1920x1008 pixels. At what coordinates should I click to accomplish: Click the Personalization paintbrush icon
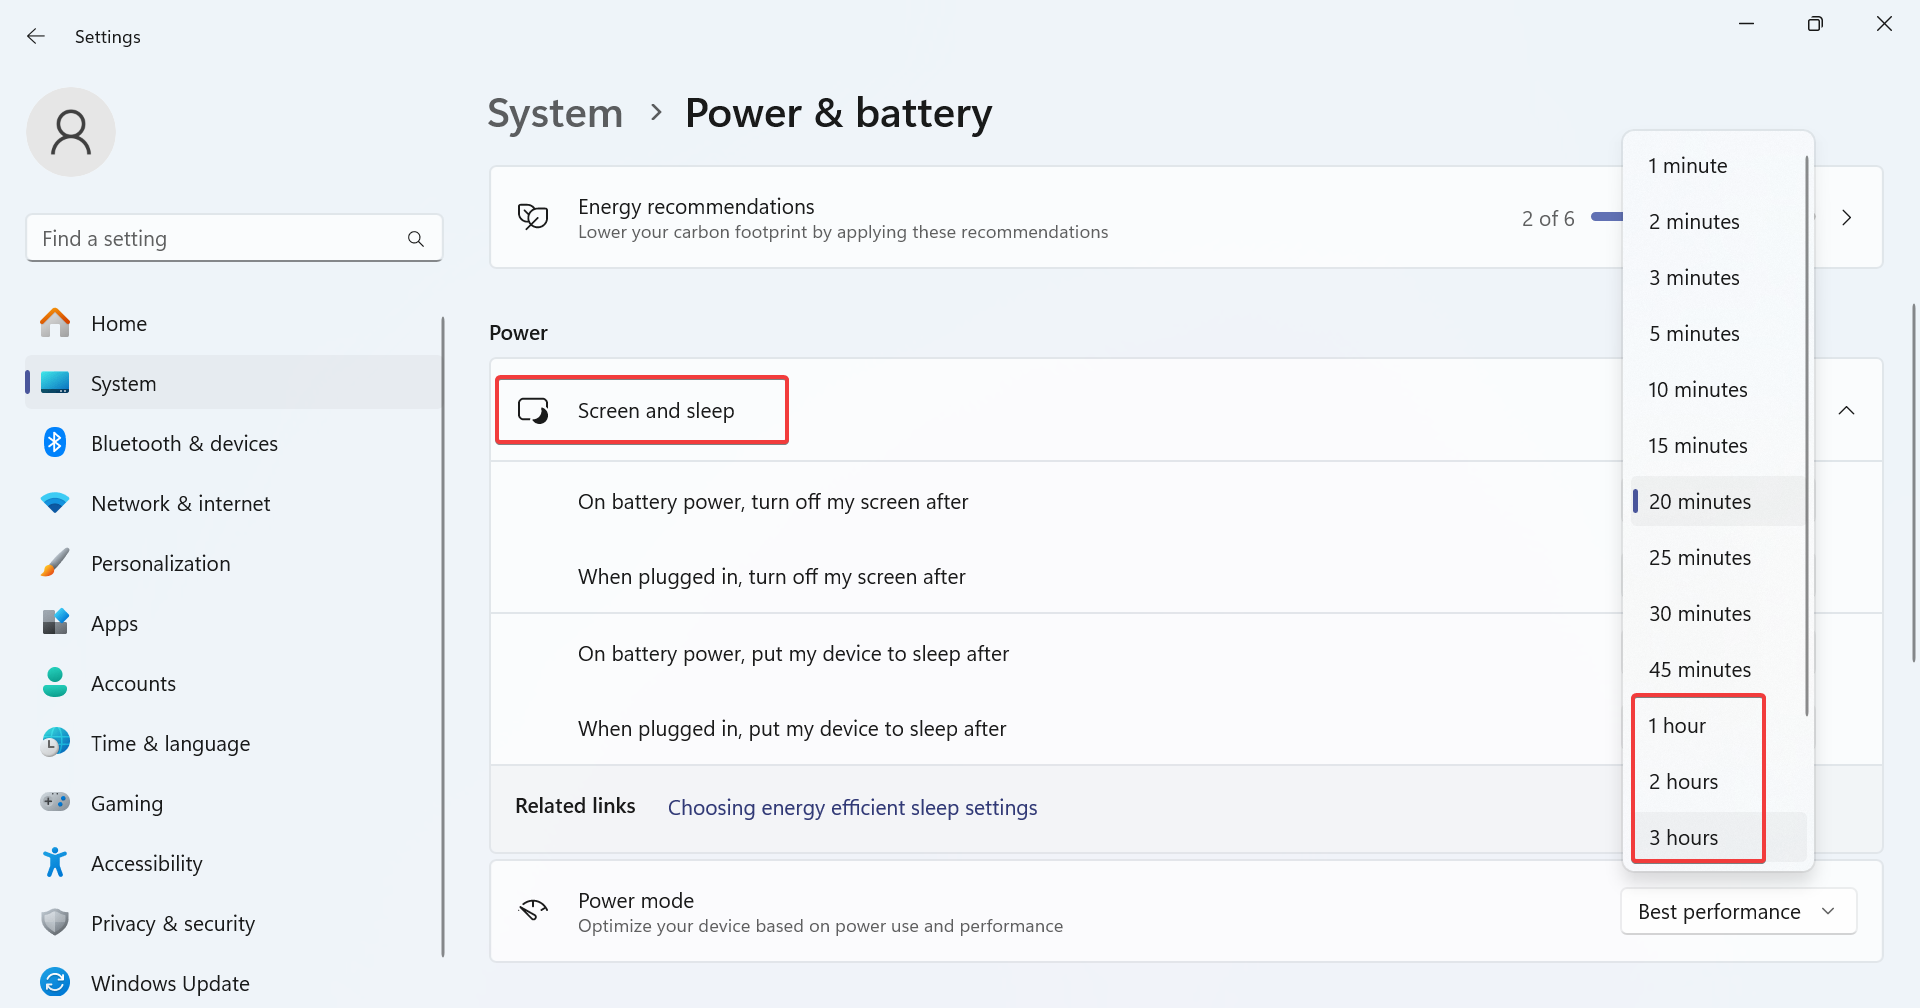55,563
